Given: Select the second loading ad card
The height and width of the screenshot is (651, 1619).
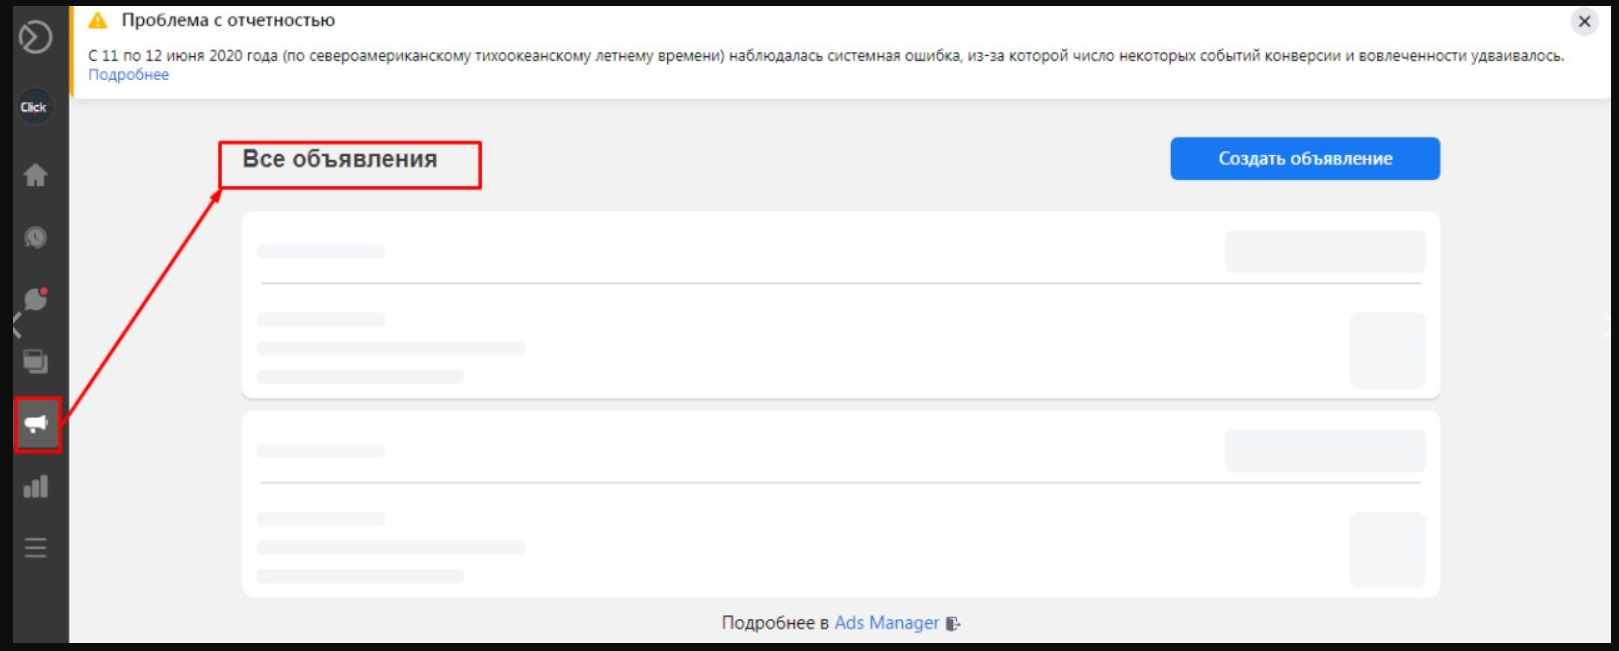Looking at the screenshot, I should pos(840,504).
